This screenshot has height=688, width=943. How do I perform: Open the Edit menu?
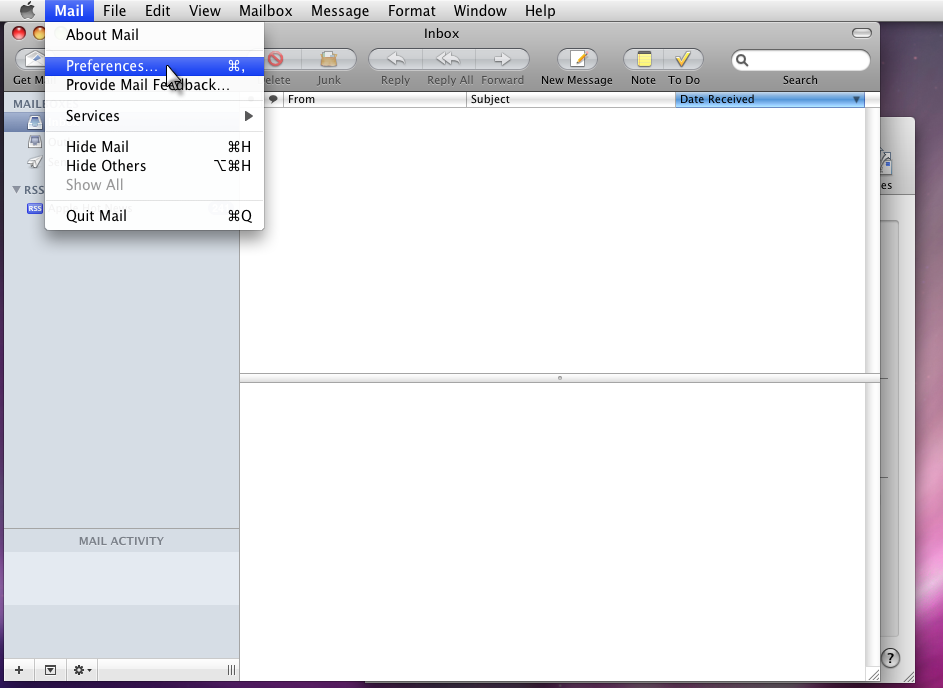(158, 10)
